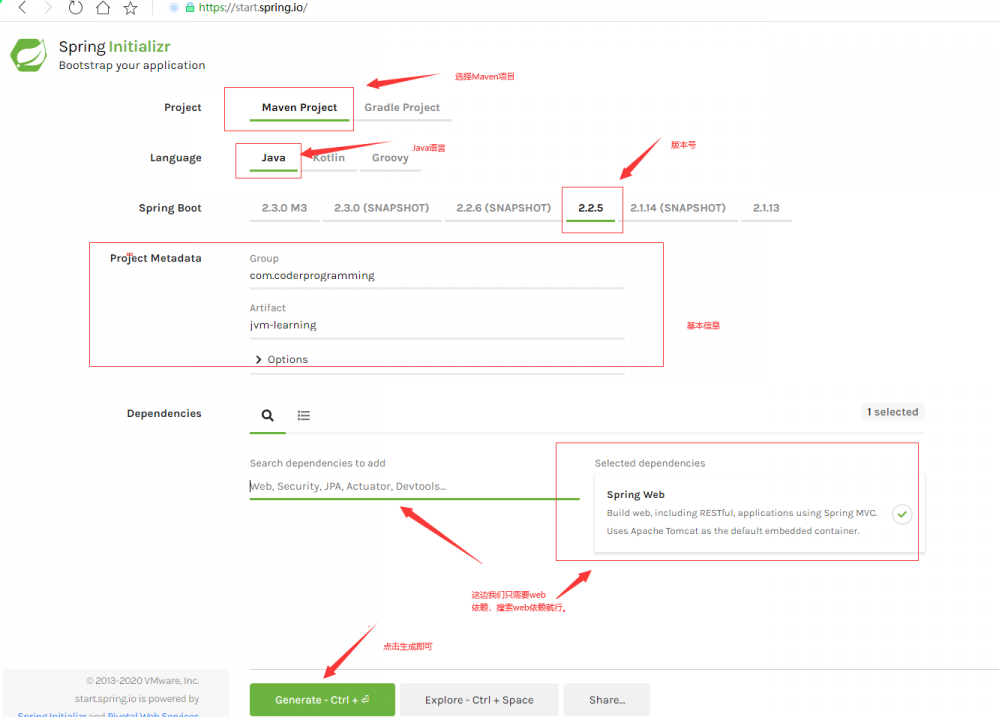Select the search dependencies magnifier tab
The image size is (999, 717).
click(x=268, y=416)
